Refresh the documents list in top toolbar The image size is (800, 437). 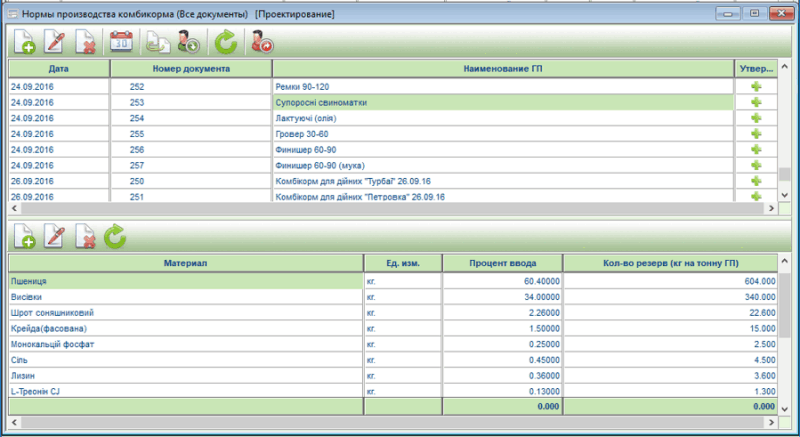point(227,42)
